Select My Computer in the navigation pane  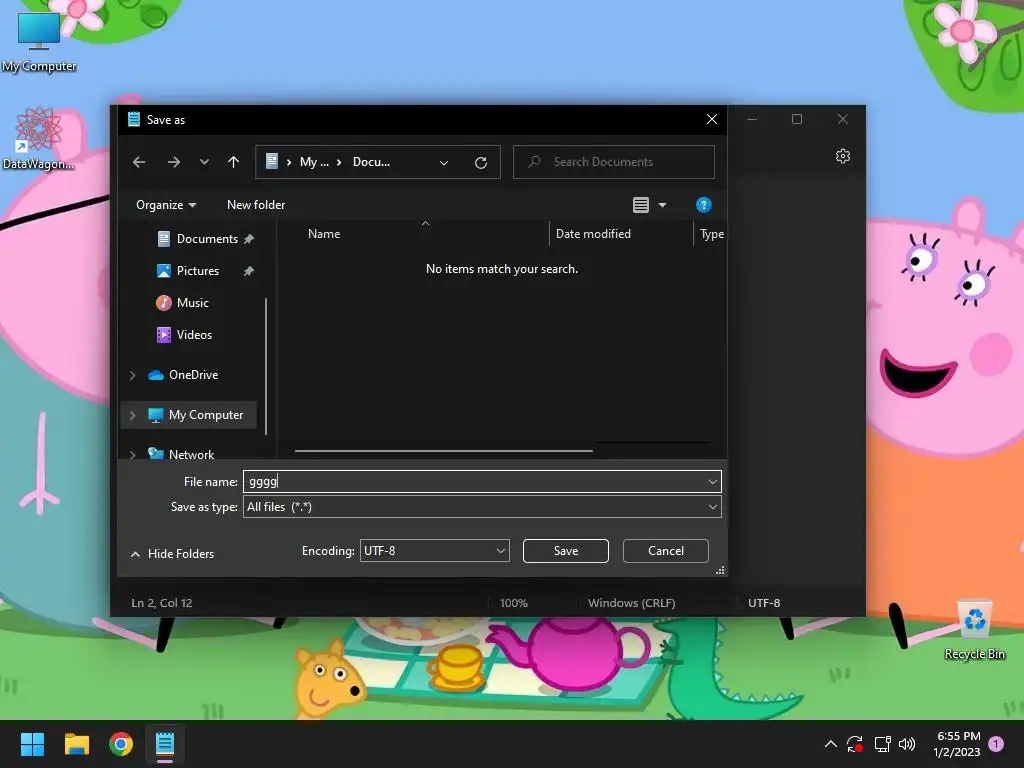[x=206, y=415]
